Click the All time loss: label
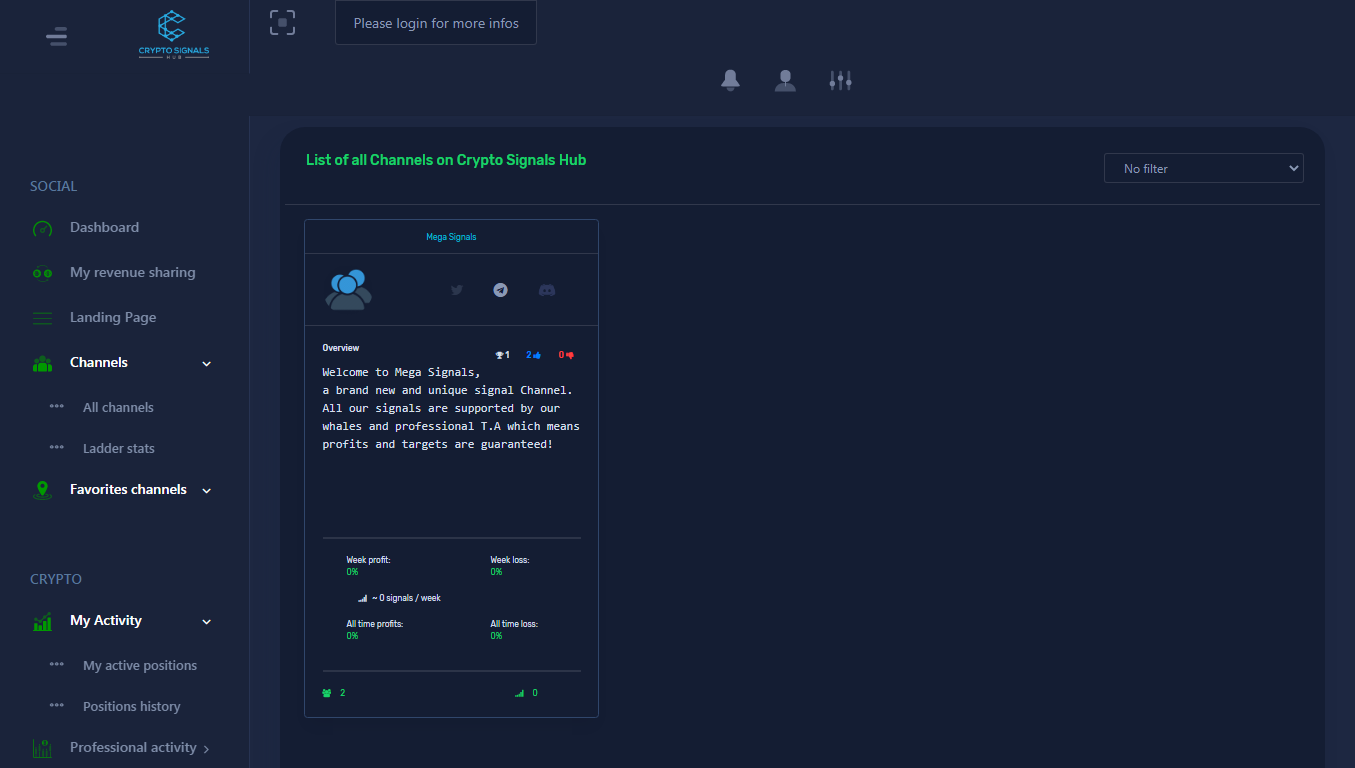Image resolution: width=1355 pixels, height=768 pixels. [514, 624]
